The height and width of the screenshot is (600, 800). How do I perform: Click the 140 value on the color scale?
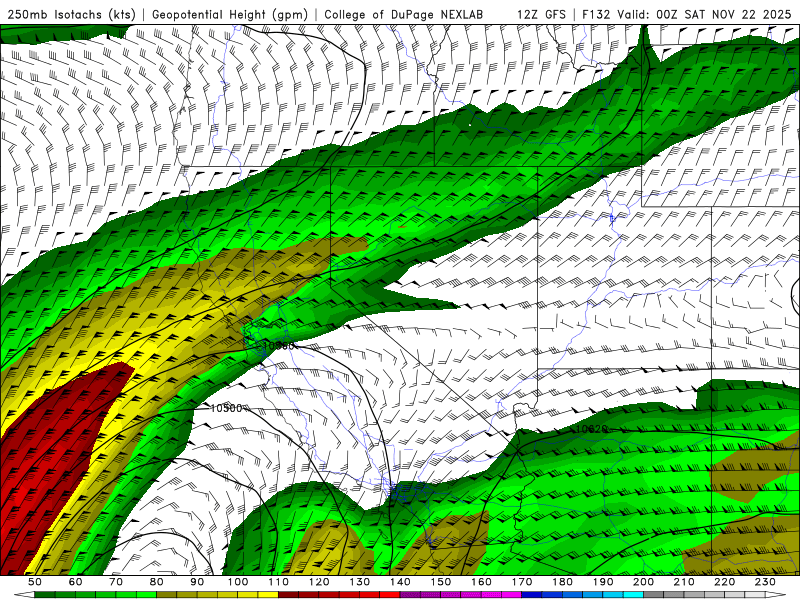[x=400, y=582]
